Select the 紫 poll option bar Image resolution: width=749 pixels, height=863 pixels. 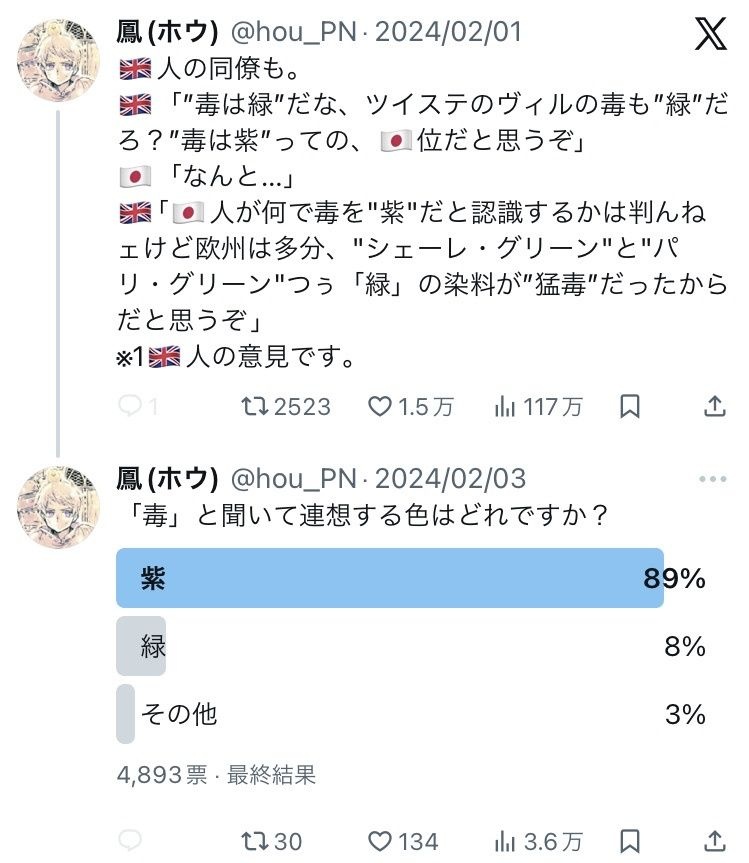pos(390,578)
